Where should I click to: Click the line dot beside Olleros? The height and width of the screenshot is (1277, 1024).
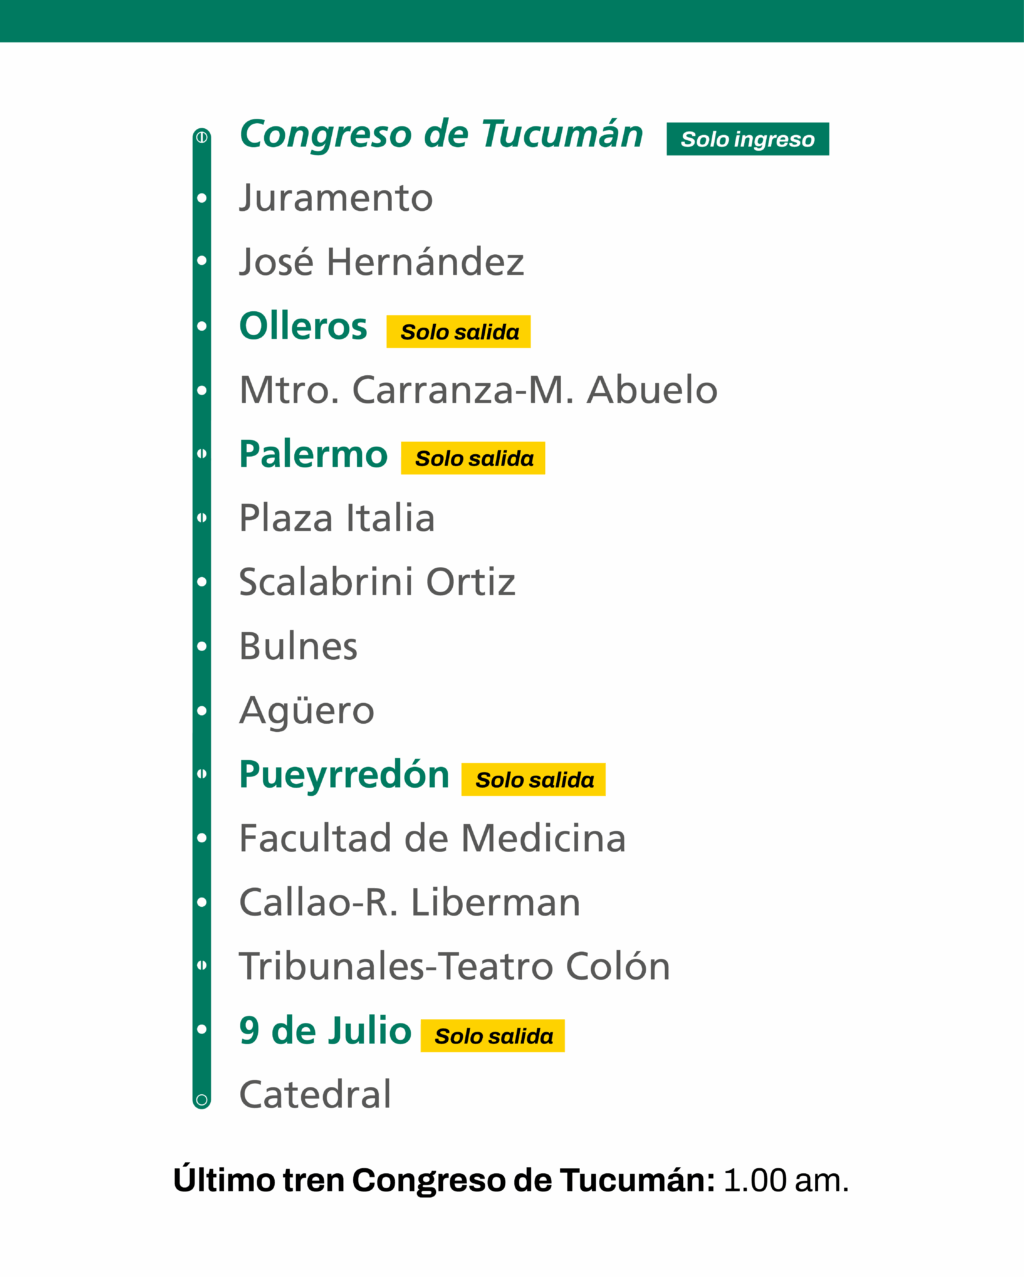pos(202,326)
